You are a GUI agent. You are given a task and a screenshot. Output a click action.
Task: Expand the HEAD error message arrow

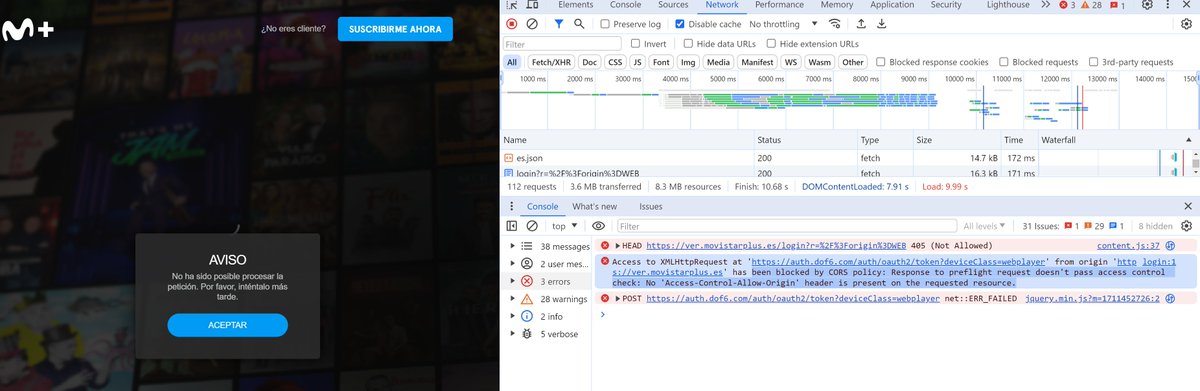(617, 245)
